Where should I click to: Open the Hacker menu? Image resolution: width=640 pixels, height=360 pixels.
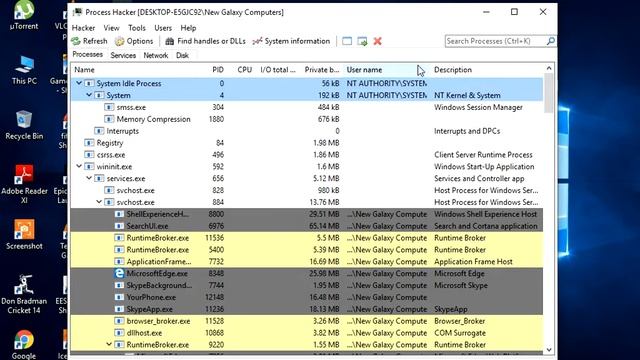point(83,28)
